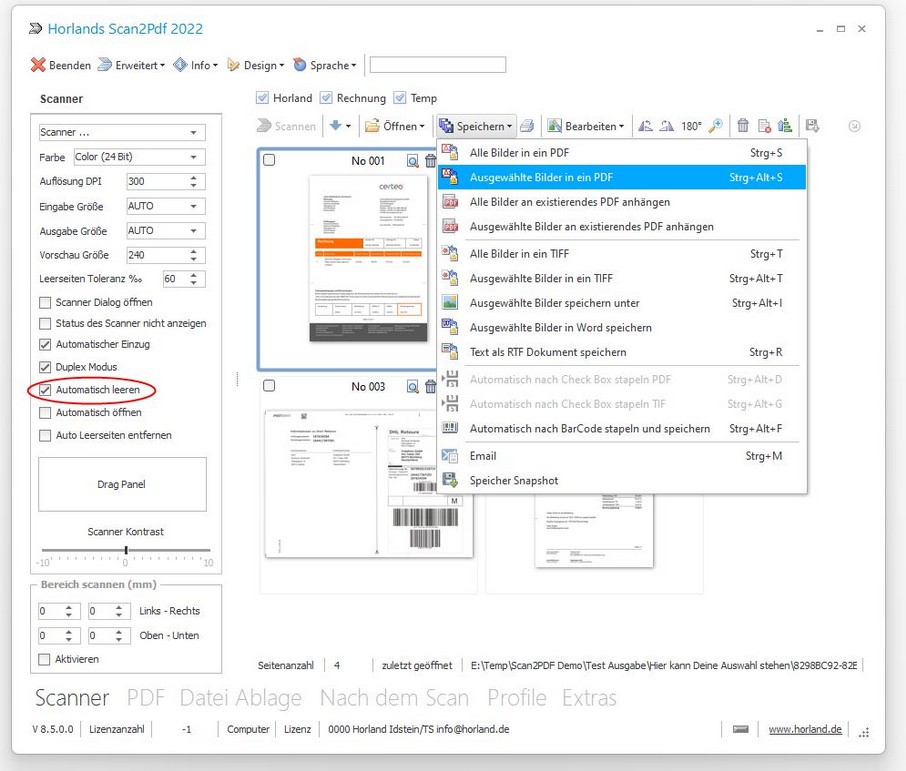Choose Ausgewählte Bilder an existierendes PDF anhängen
Viewport: 906px width, 771px height.
pyautogui.click(x=622, y=227)
